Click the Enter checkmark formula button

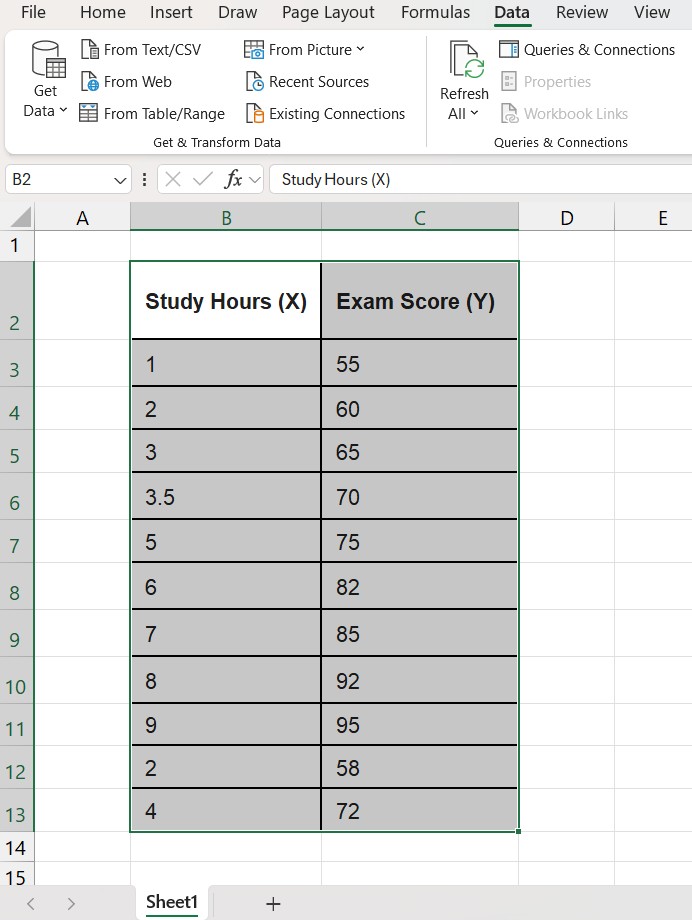[x=202, y=179]
